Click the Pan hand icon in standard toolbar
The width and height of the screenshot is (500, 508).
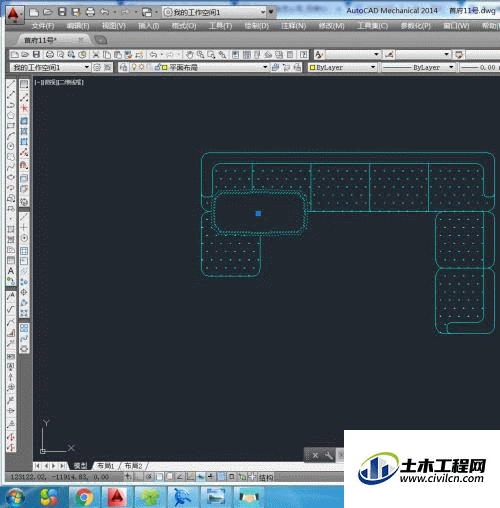(189, 54)
